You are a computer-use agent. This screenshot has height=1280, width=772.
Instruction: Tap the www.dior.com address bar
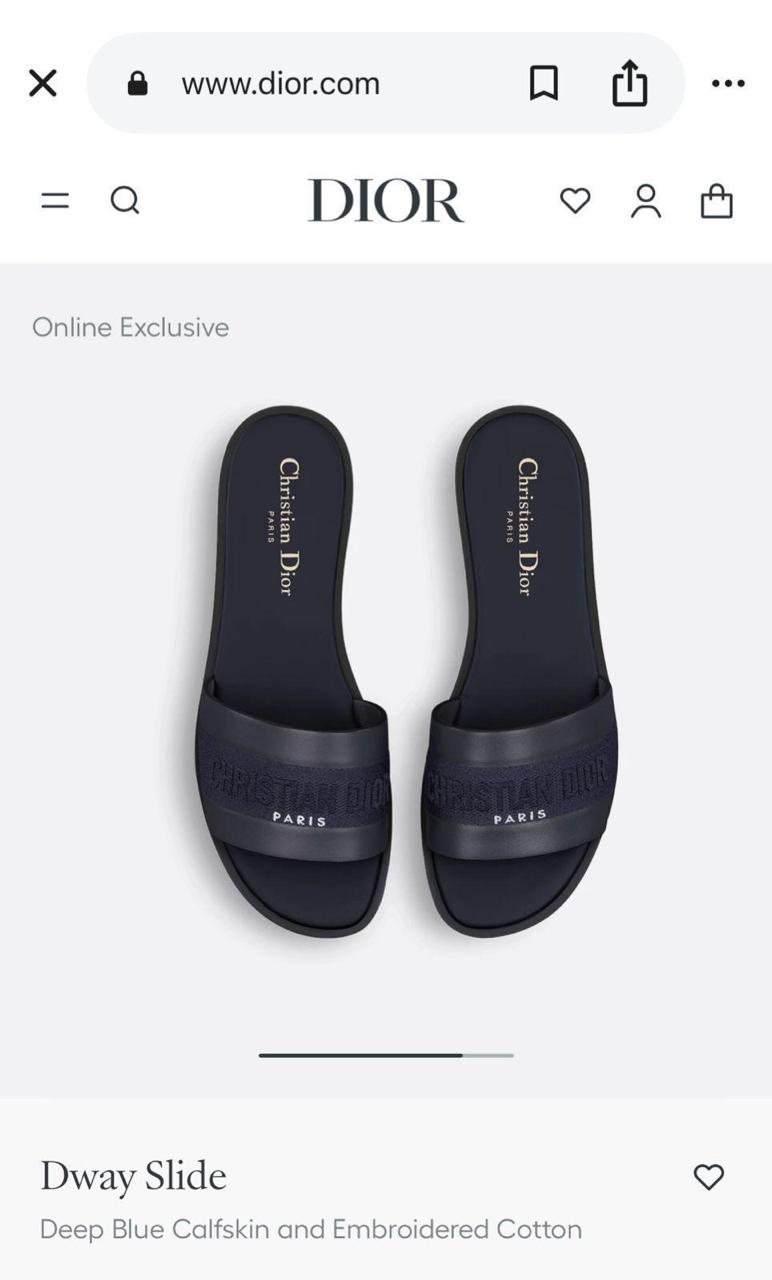tap(385, 83)
